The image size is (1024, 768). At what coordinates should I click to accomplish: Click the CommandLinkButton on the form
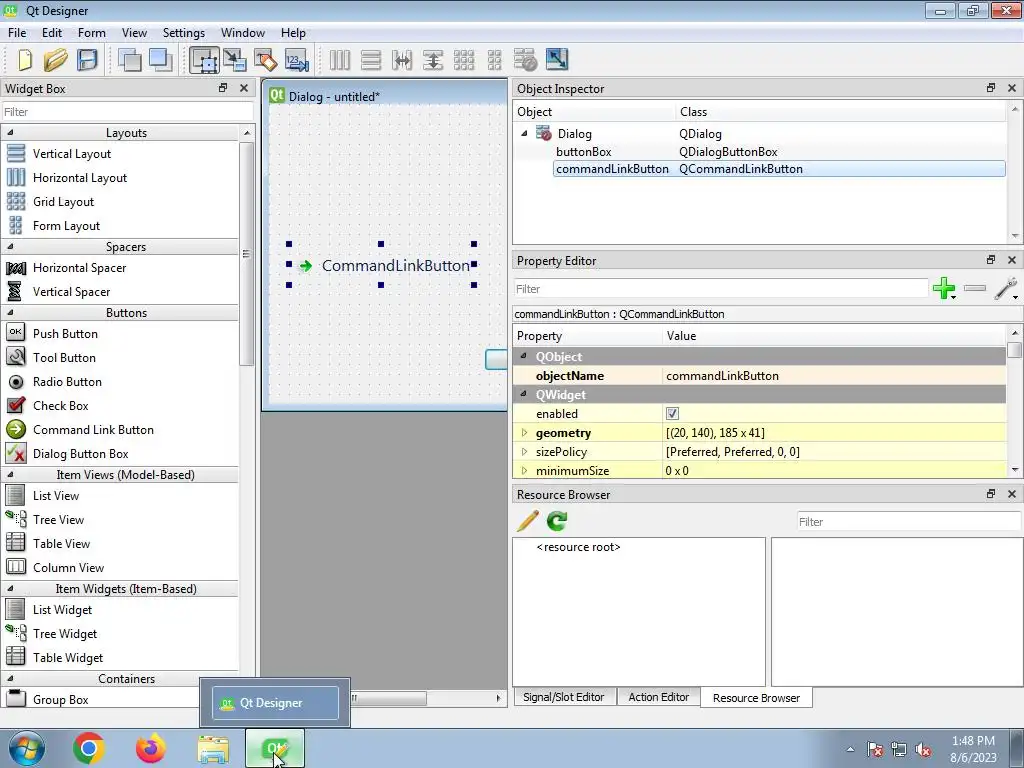[381, 265]
